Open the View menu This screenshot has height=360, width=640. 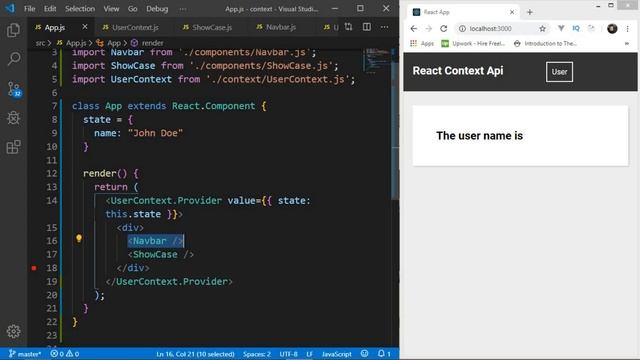(111, 9)
